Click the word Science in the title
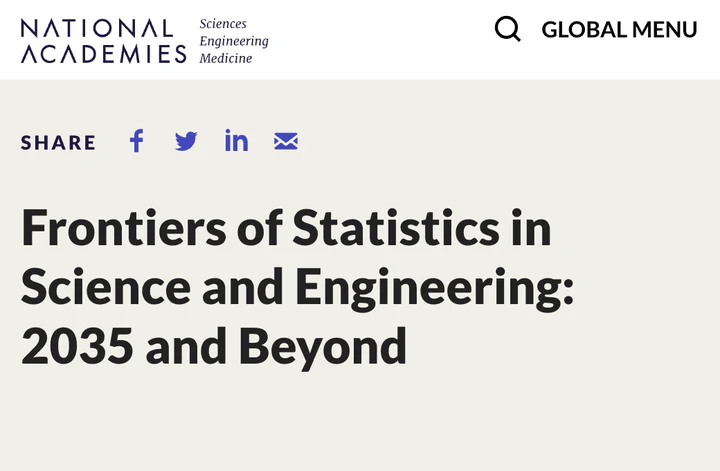 106,287
